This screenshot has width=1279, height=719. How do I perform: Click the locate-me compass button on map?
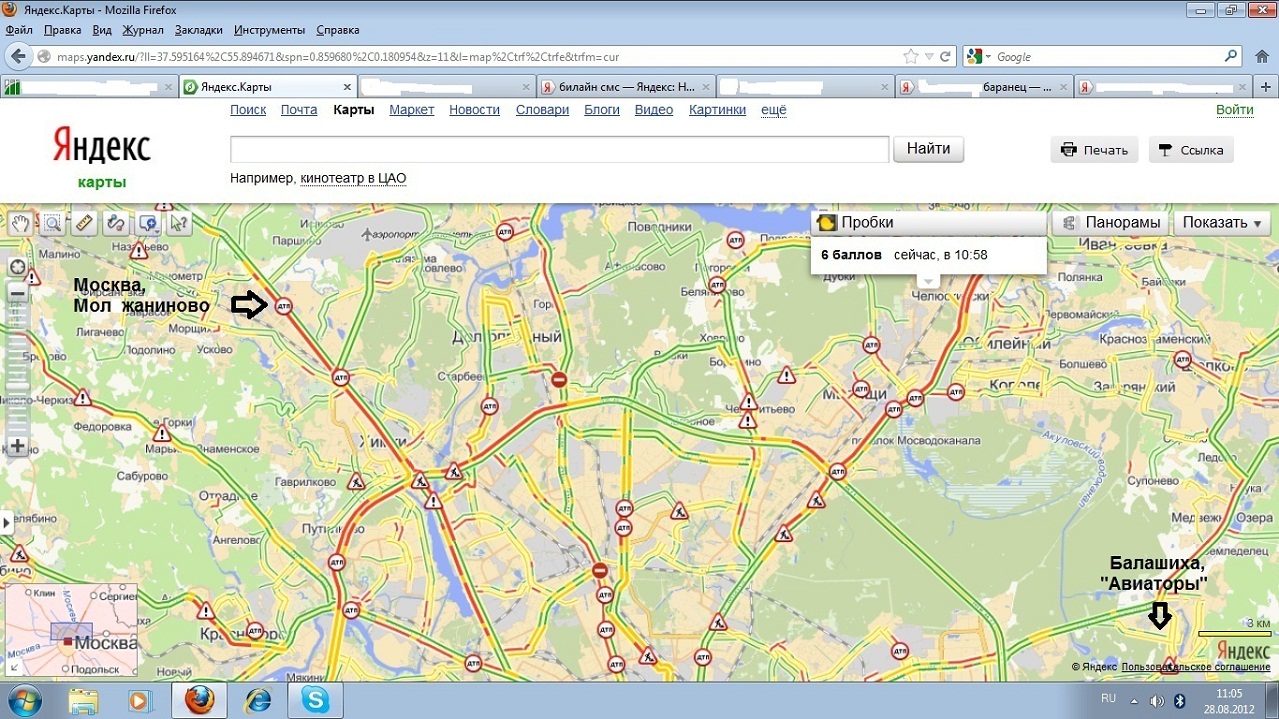coord(17,267)
